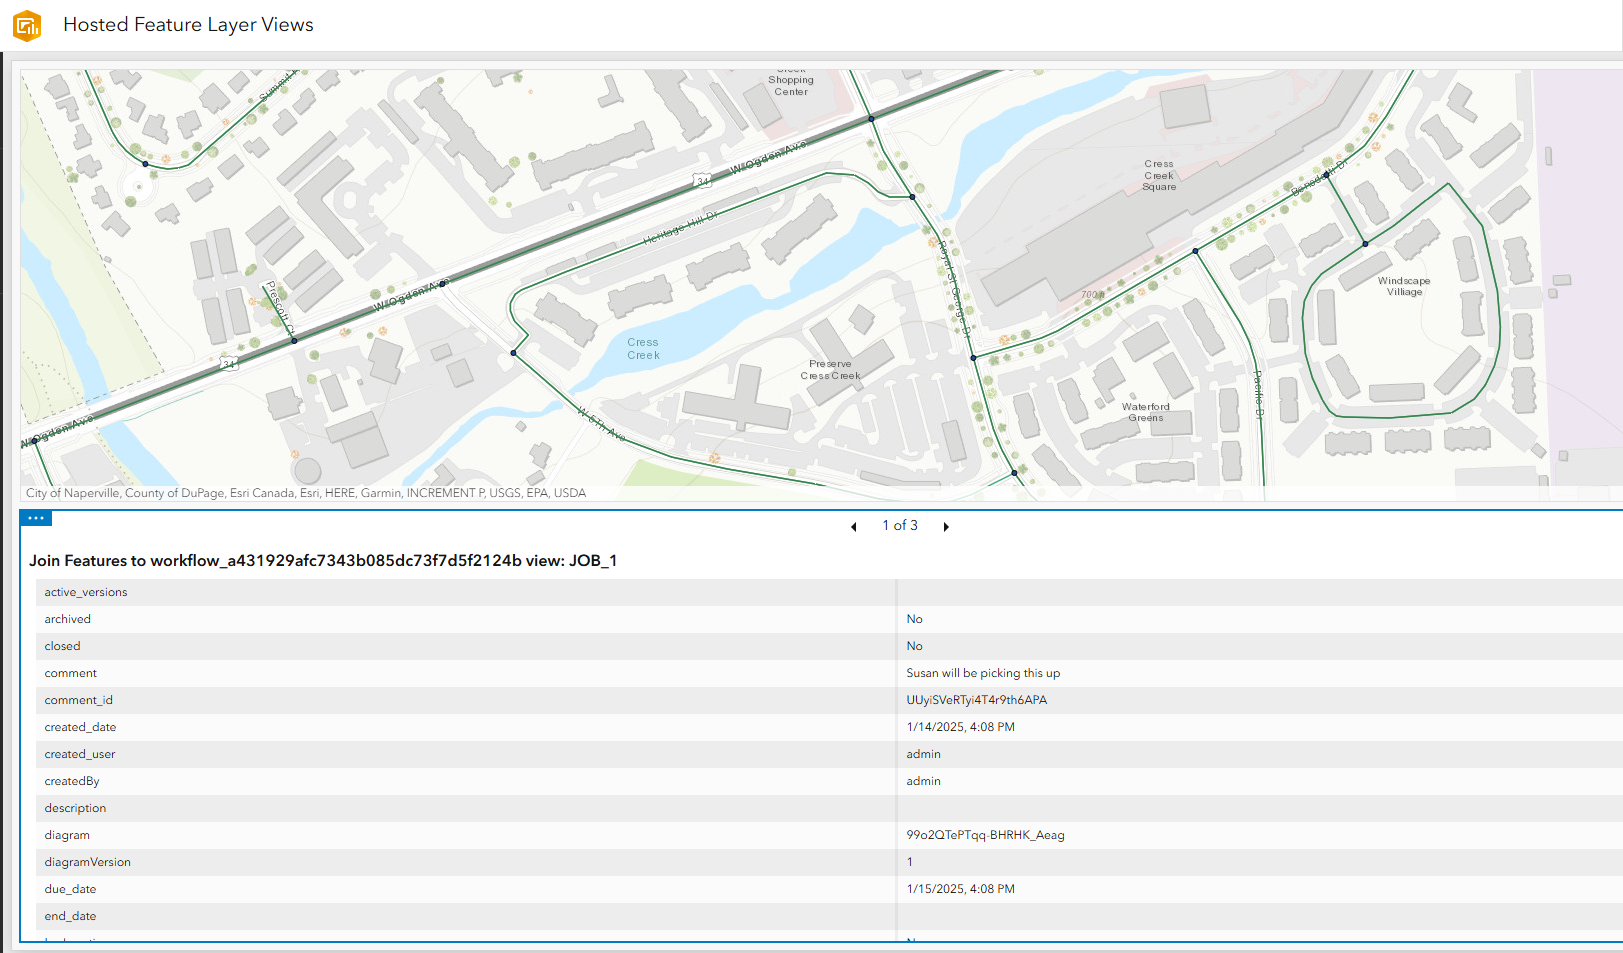Image resolution: width=1623 pixels, height=953 pixels.
Task: Click the previous record arrow
Action: pos(853,526)
